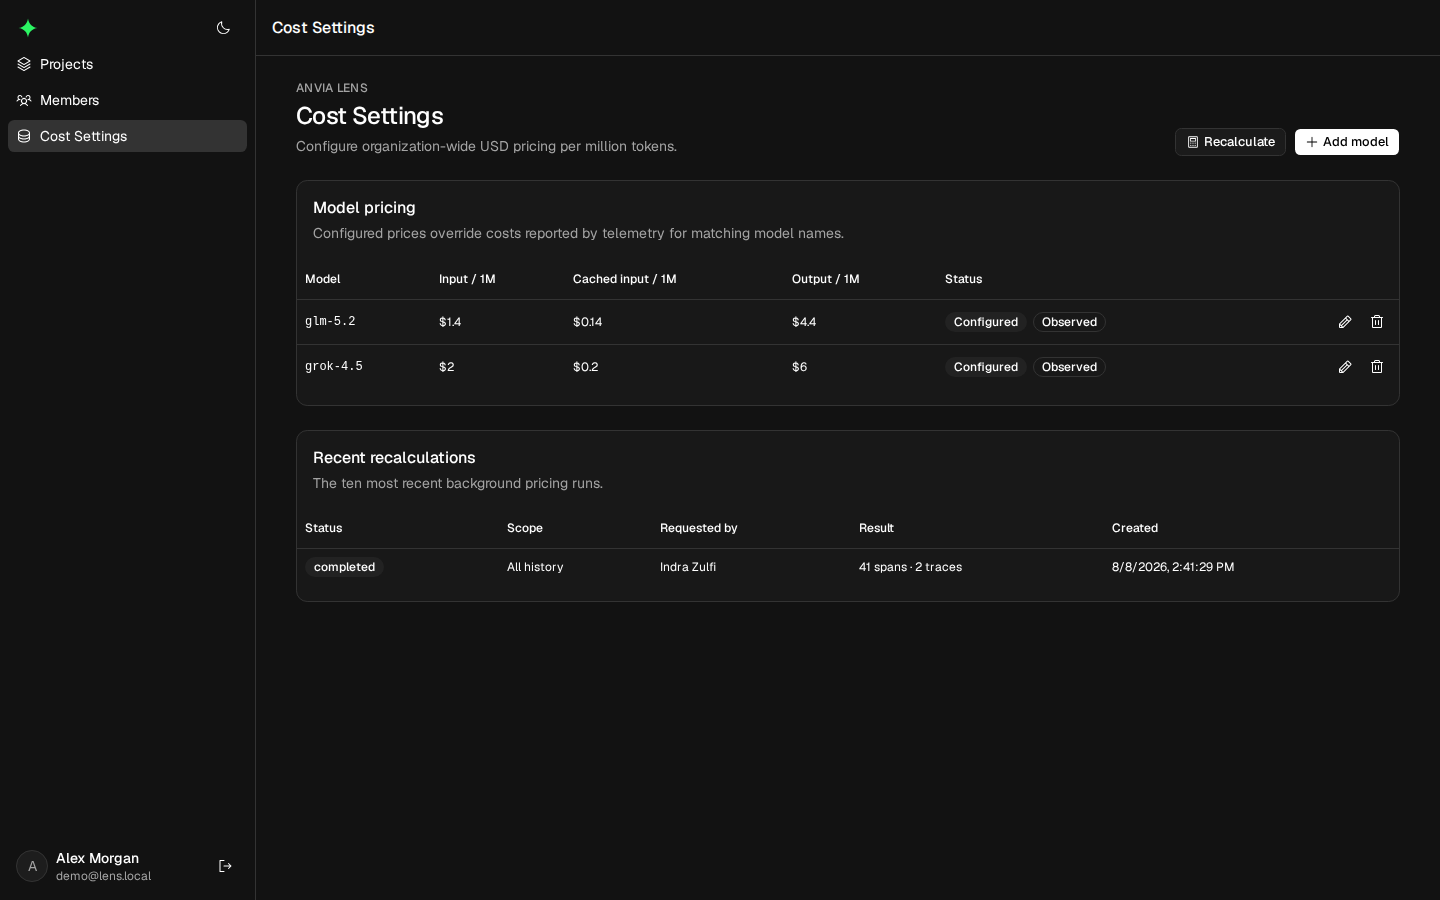Click the Members people icon
This screenshot has height=900, width=1440.
[24, 100]
